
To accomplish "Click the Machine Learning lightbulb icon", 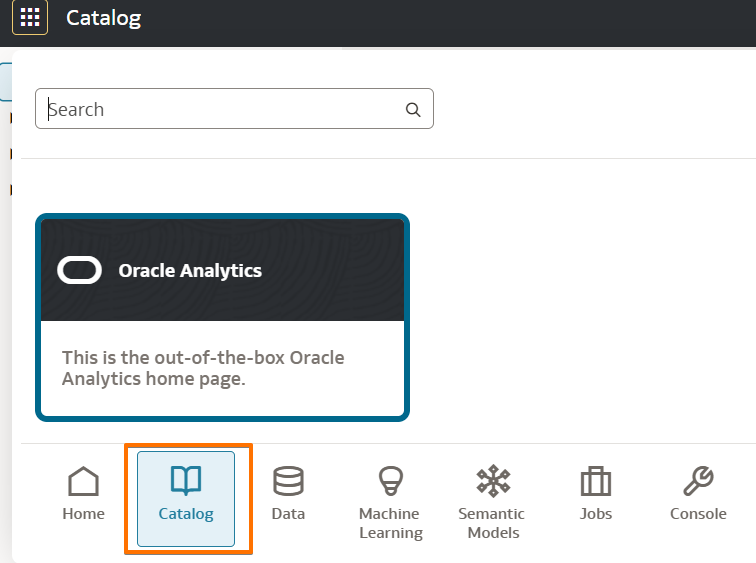I will pos(390,482).
